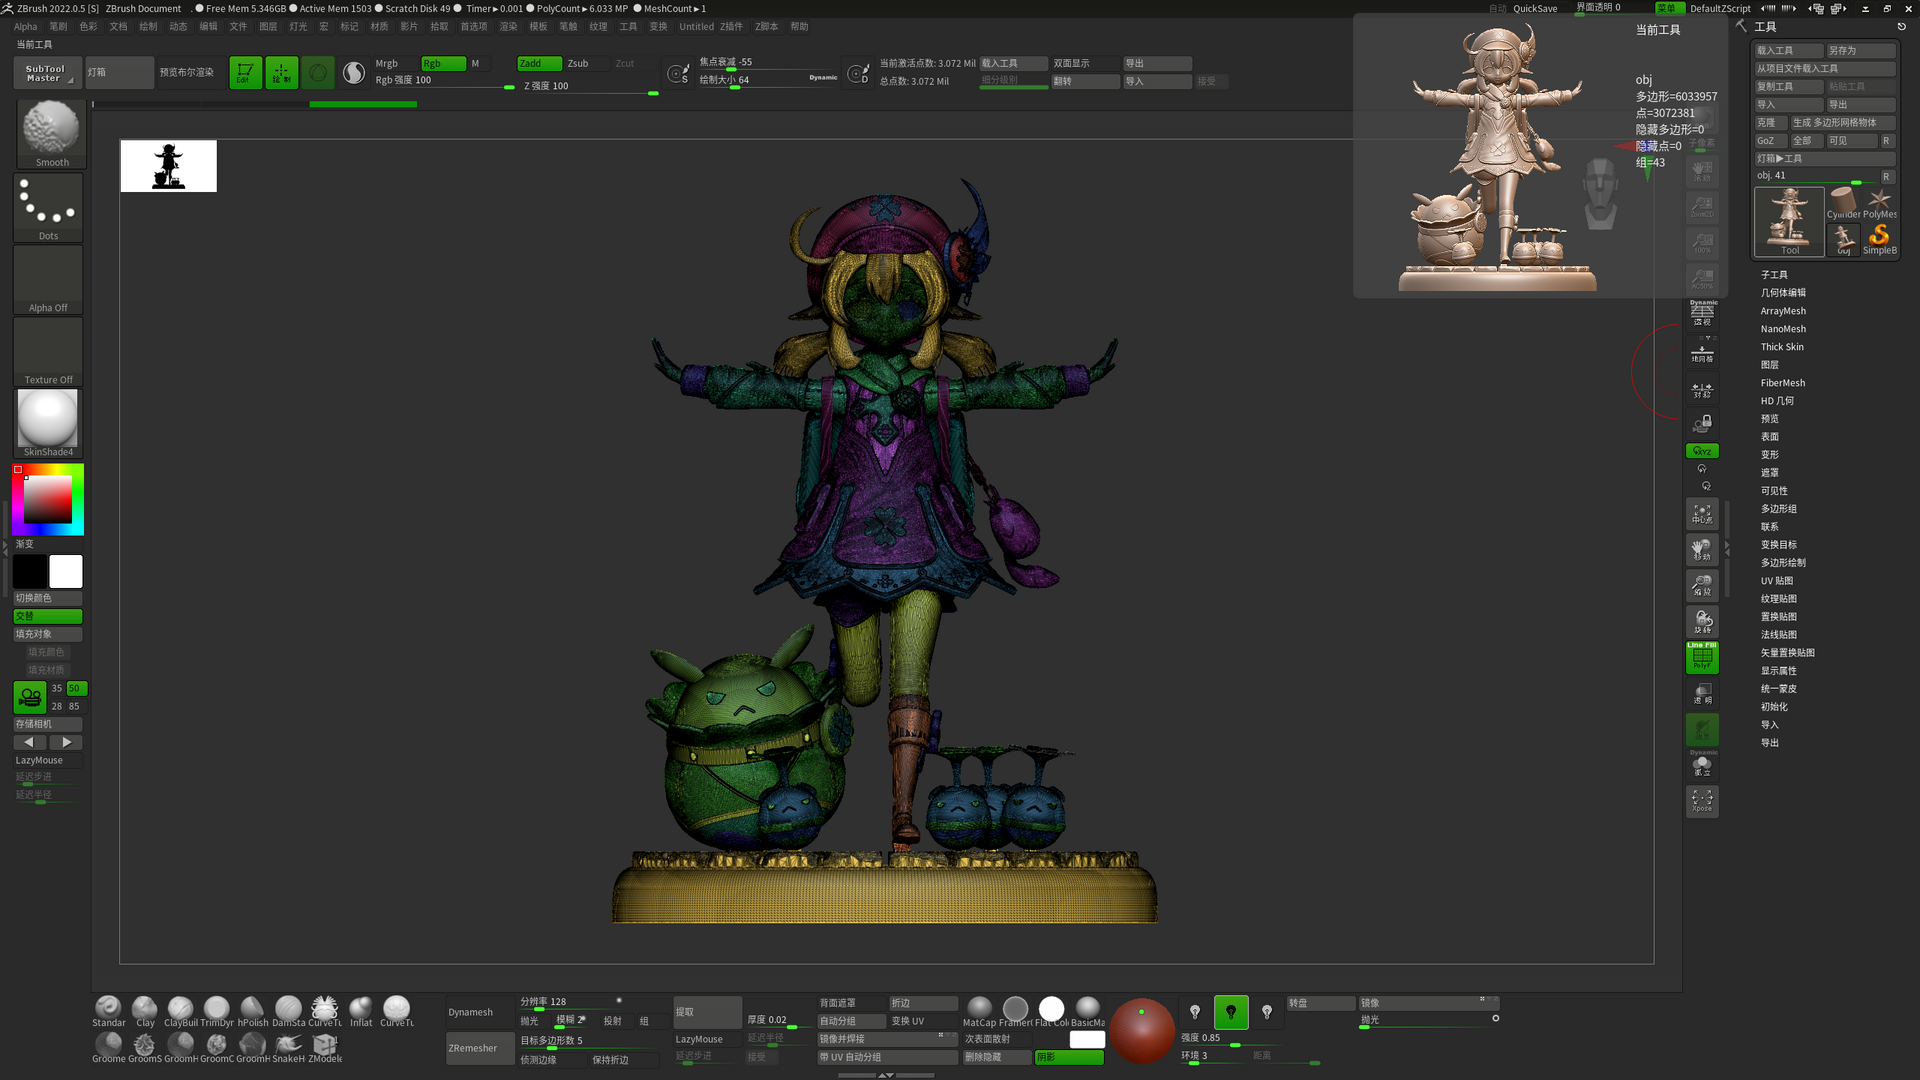This screenshot has height=1080, width=1920.
Task: Open the Texture Off selector
Action: pyautogui.click(x=48, y=352)
